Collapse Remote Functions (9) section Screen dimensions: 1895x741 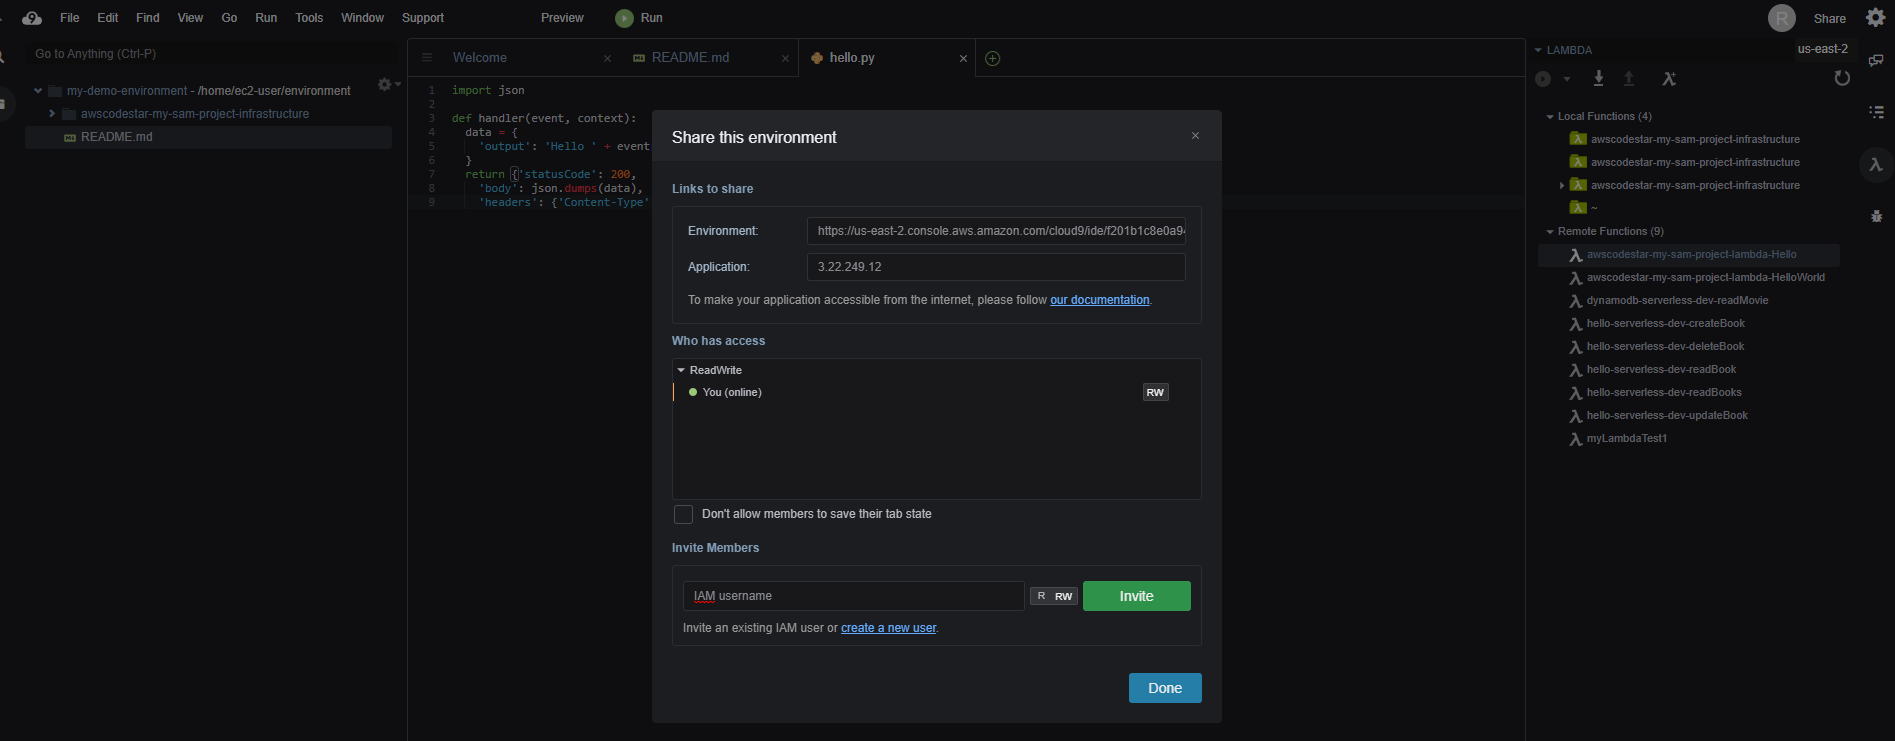(1550, 232)
